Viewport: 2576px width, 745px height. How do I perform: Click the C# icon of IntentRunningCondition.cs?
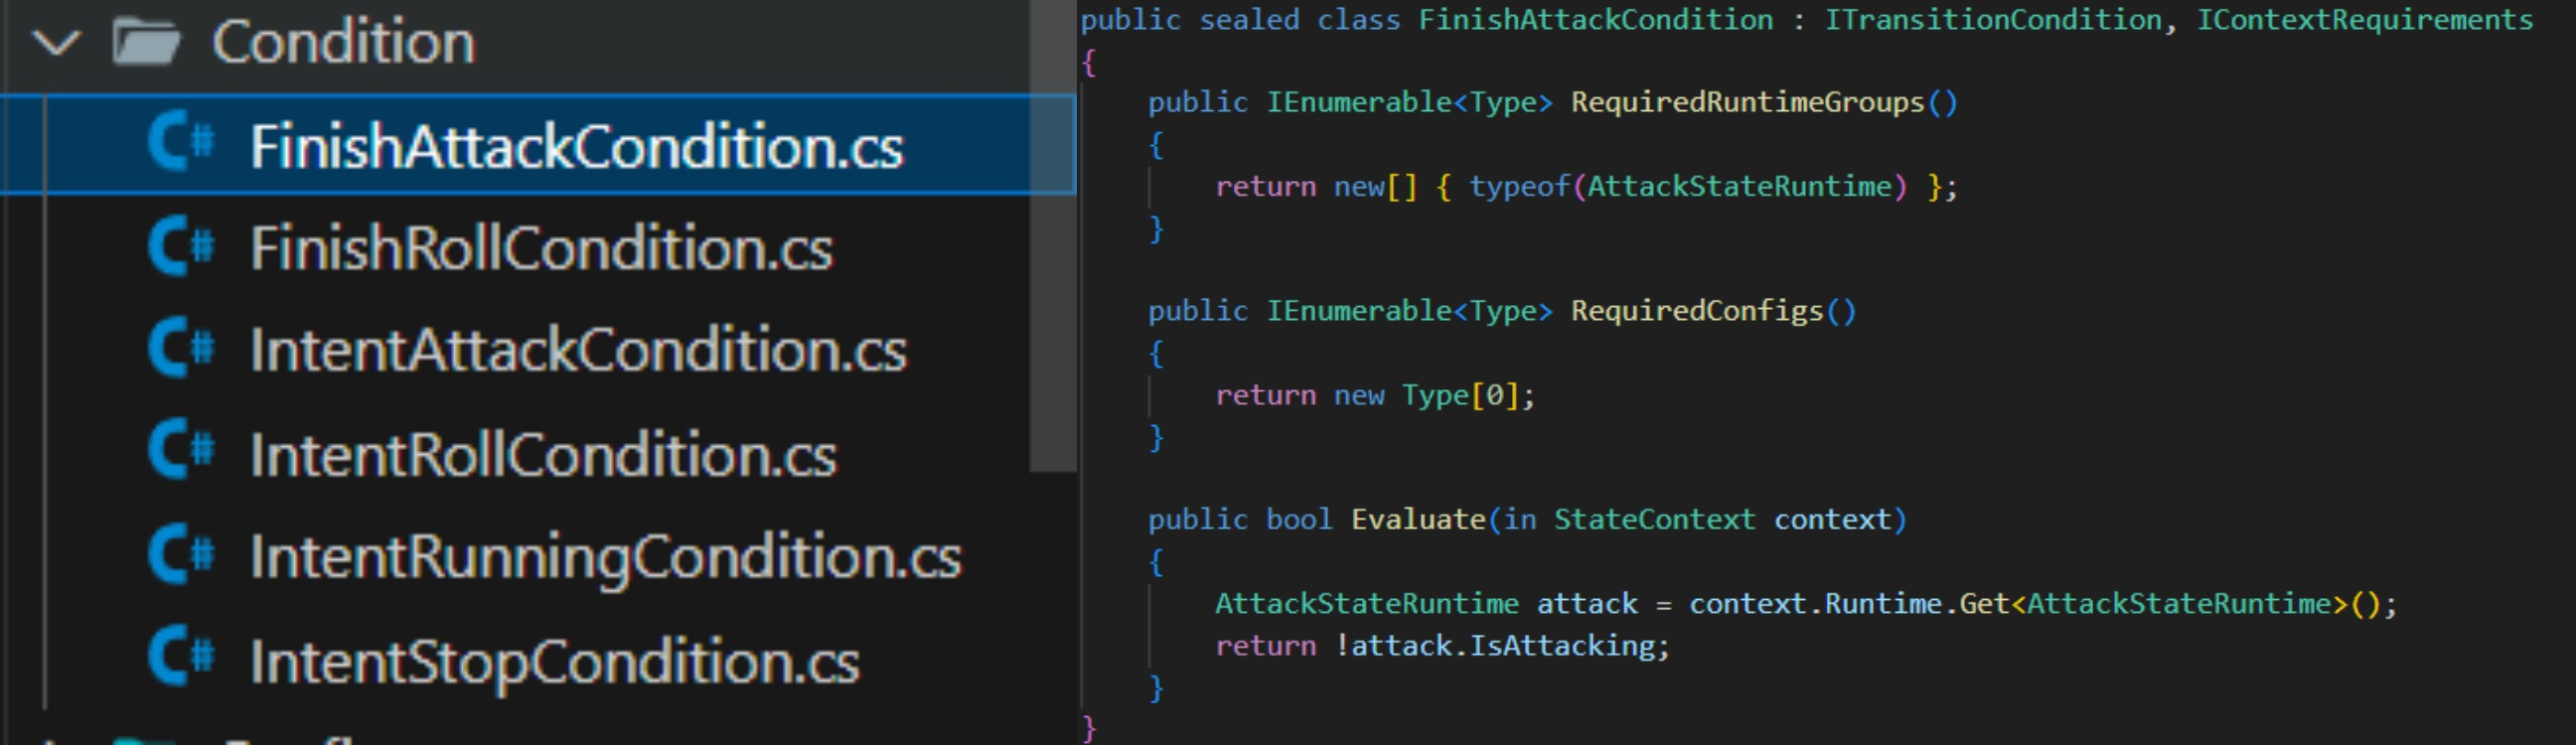[x=181, y=554]
